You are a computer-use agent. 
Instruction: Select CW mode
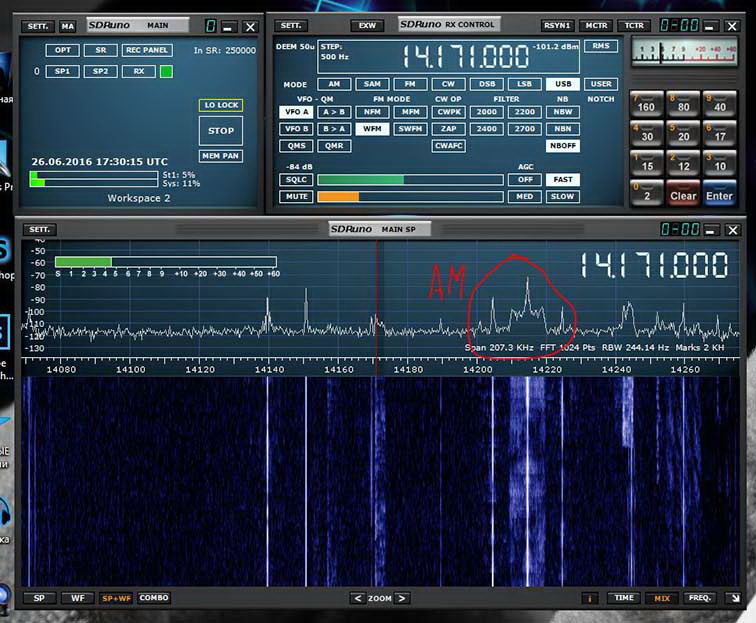click(448, 84)
